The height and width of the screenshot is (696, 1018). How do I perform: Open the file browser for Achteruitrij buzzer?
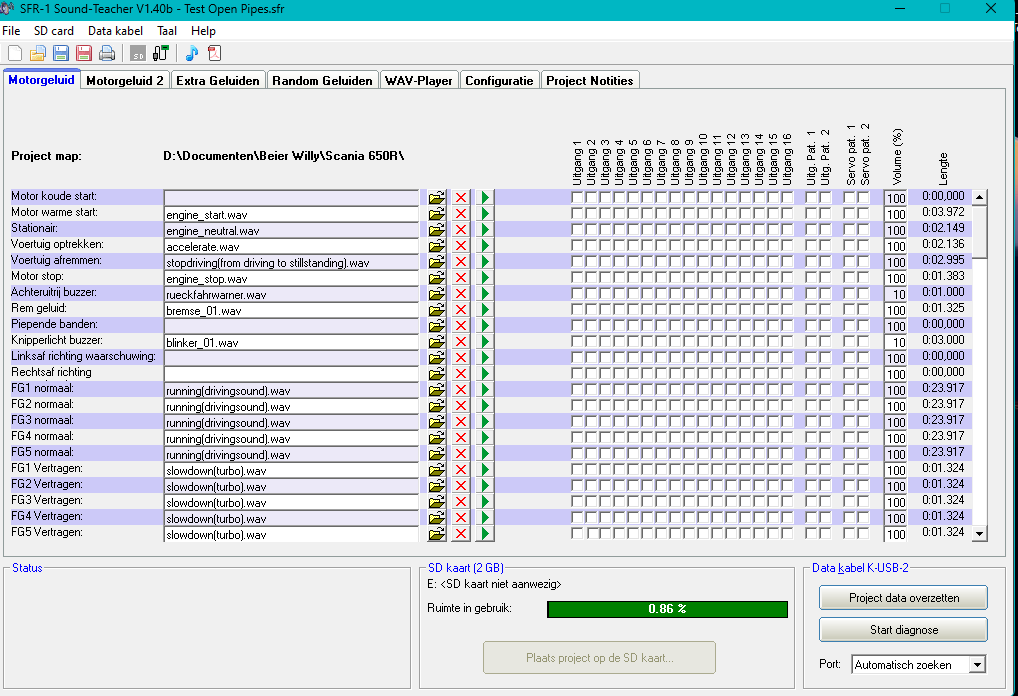pos(437,293)
